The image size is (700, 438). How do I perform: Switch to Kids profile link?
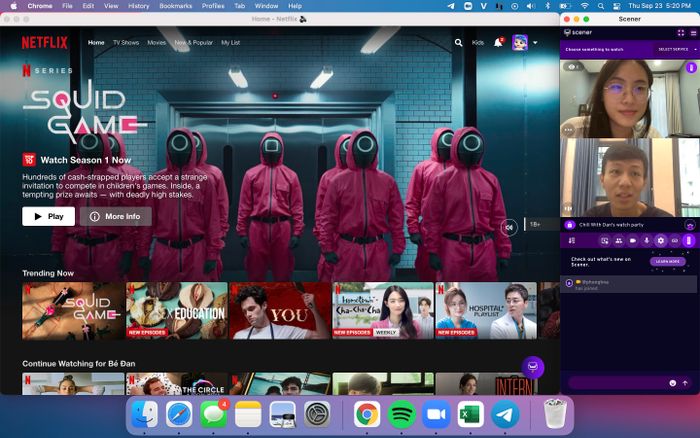pyautogui.click(x=478, y=42)
